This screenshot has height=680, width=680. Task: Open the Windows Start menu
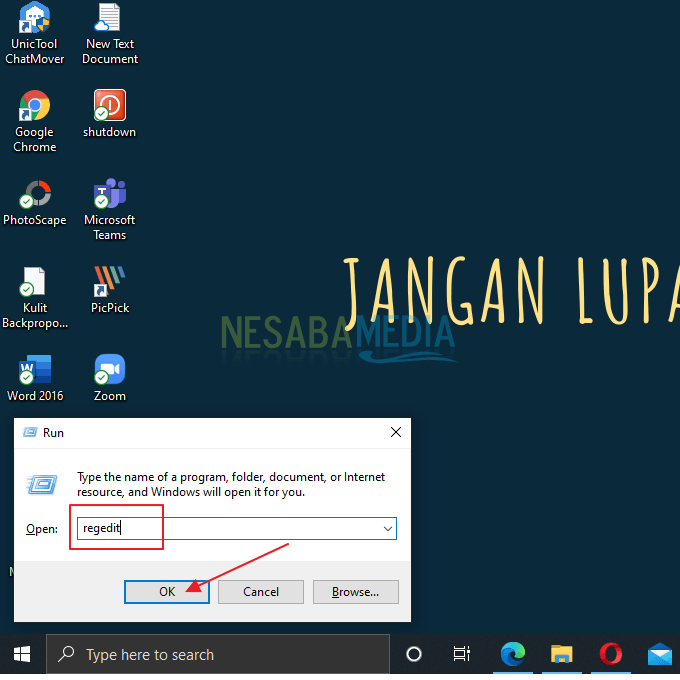[21, 655]
